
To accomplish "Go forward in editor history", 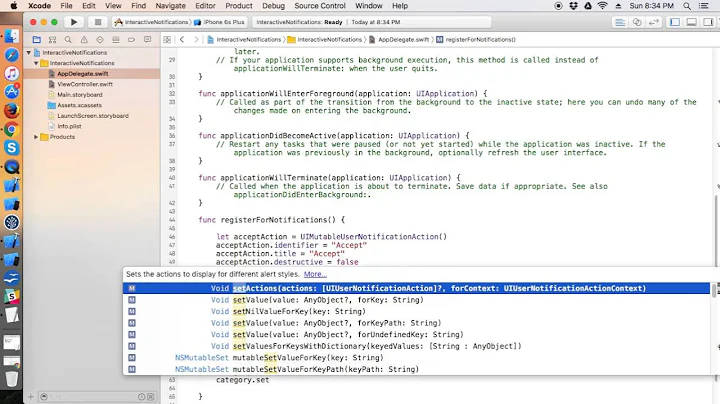I will click(x=196, y=40).
